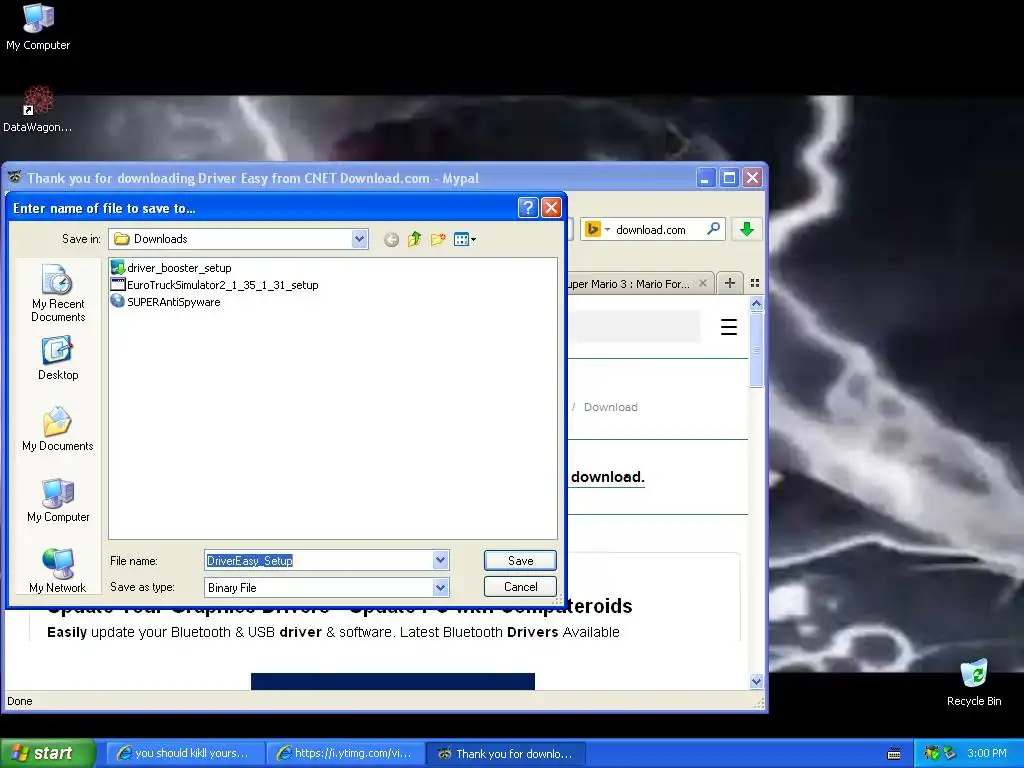This screenshot has width=1024, height=768.
Task: Switch to https://i.ytimg.com taskbar window
Action: tap(345, 754)
